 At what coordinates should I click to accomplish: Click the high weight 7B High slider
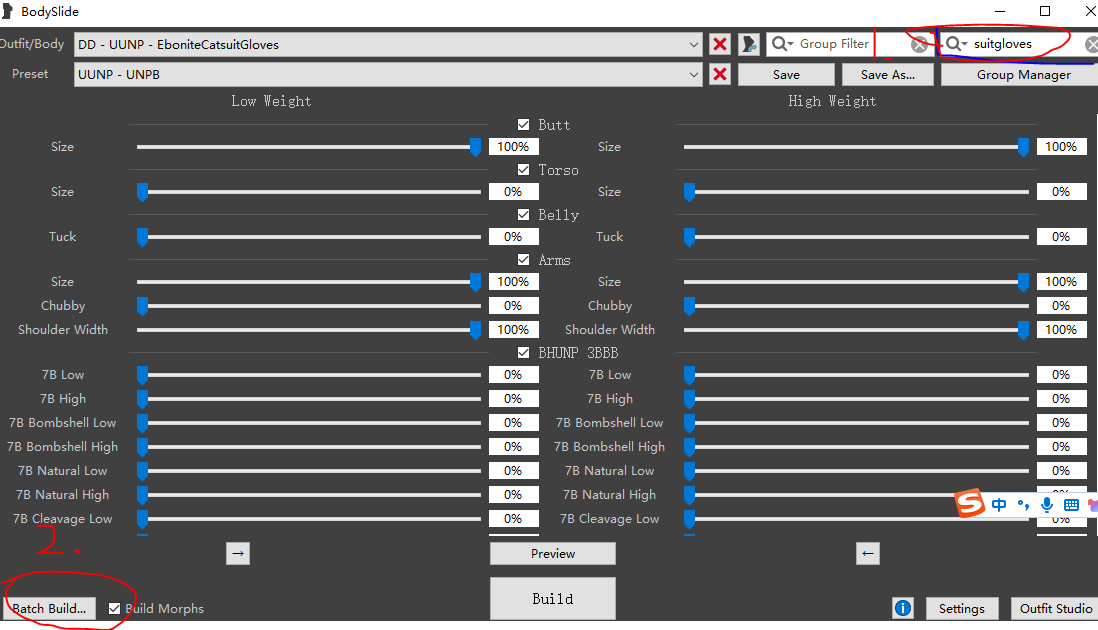click(856, 399)
